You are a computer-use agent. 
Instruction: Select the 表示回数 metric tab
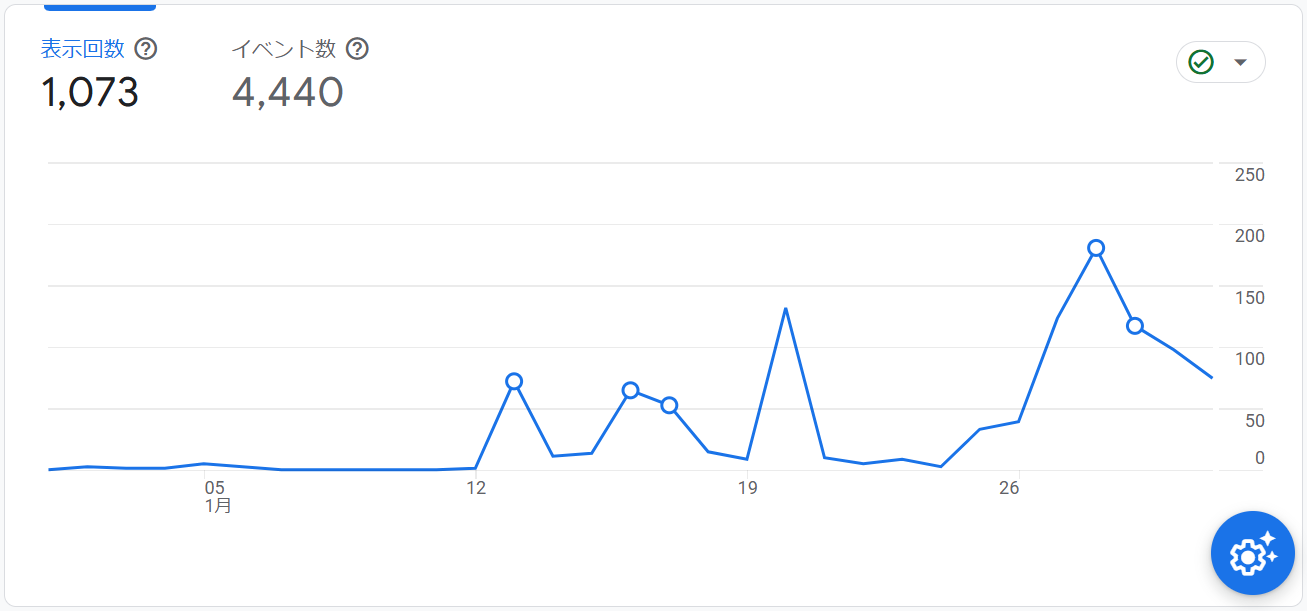[x=82, y=49]
